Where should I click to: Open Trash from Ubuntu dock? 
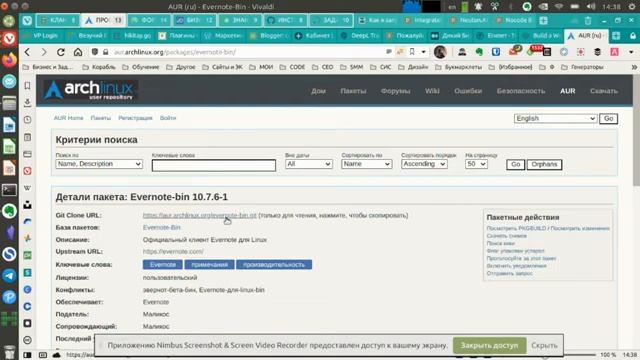[9, 351]
